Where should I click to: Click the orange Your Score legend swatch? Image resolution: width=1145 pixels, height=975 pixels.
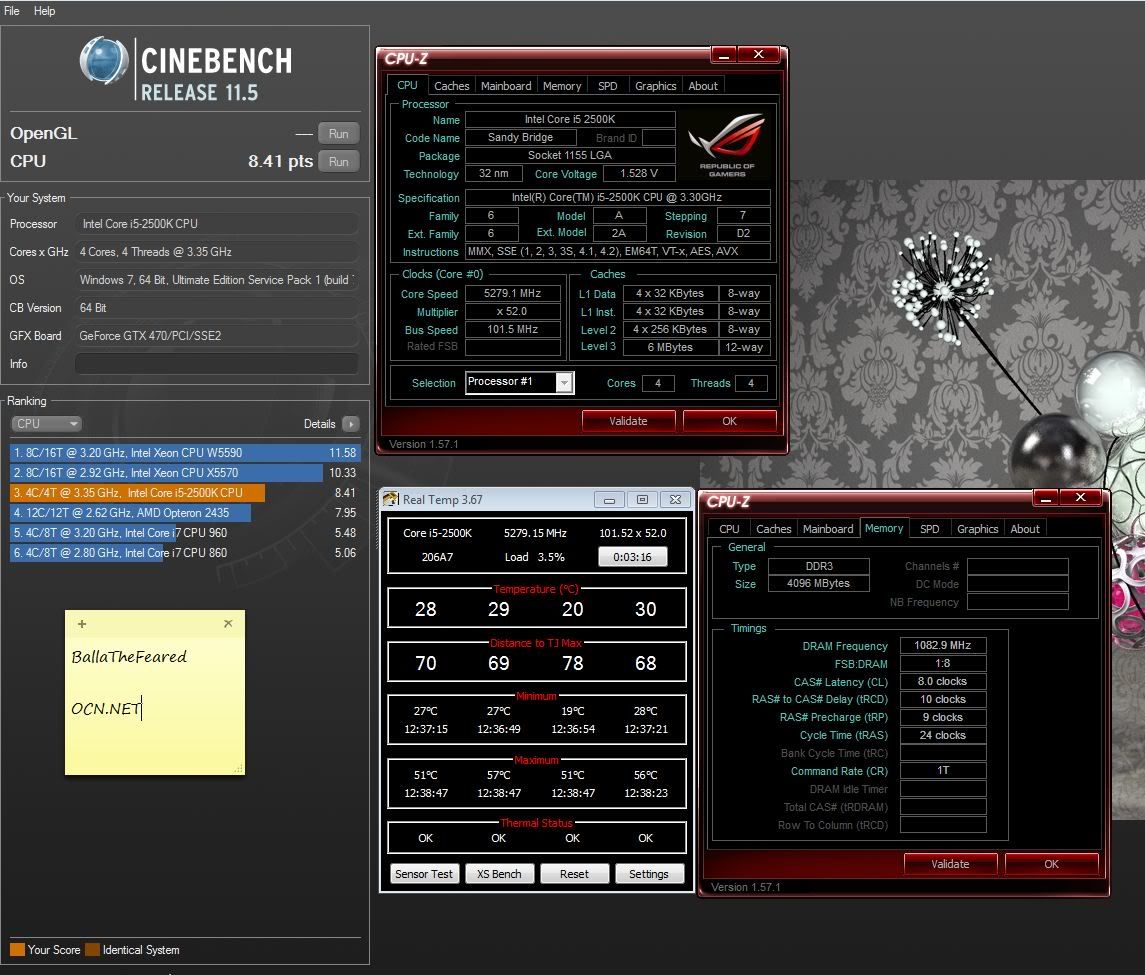18,949
